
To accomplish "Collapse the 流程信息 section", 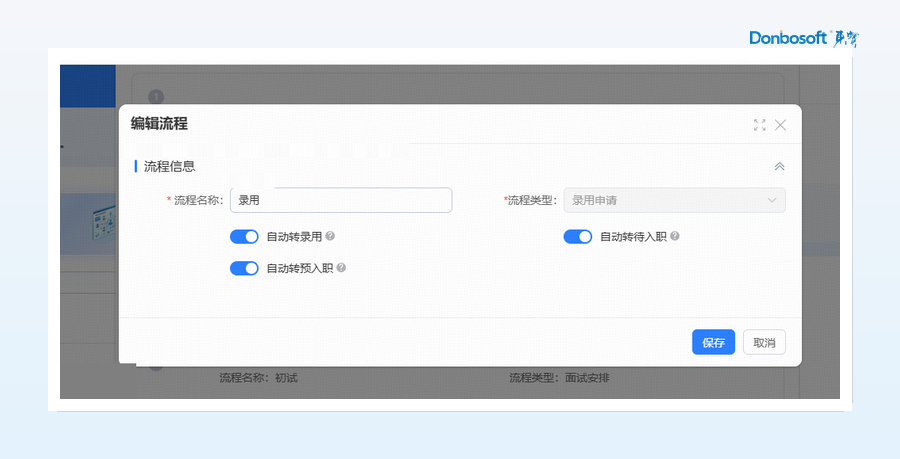I will point(779,166).
